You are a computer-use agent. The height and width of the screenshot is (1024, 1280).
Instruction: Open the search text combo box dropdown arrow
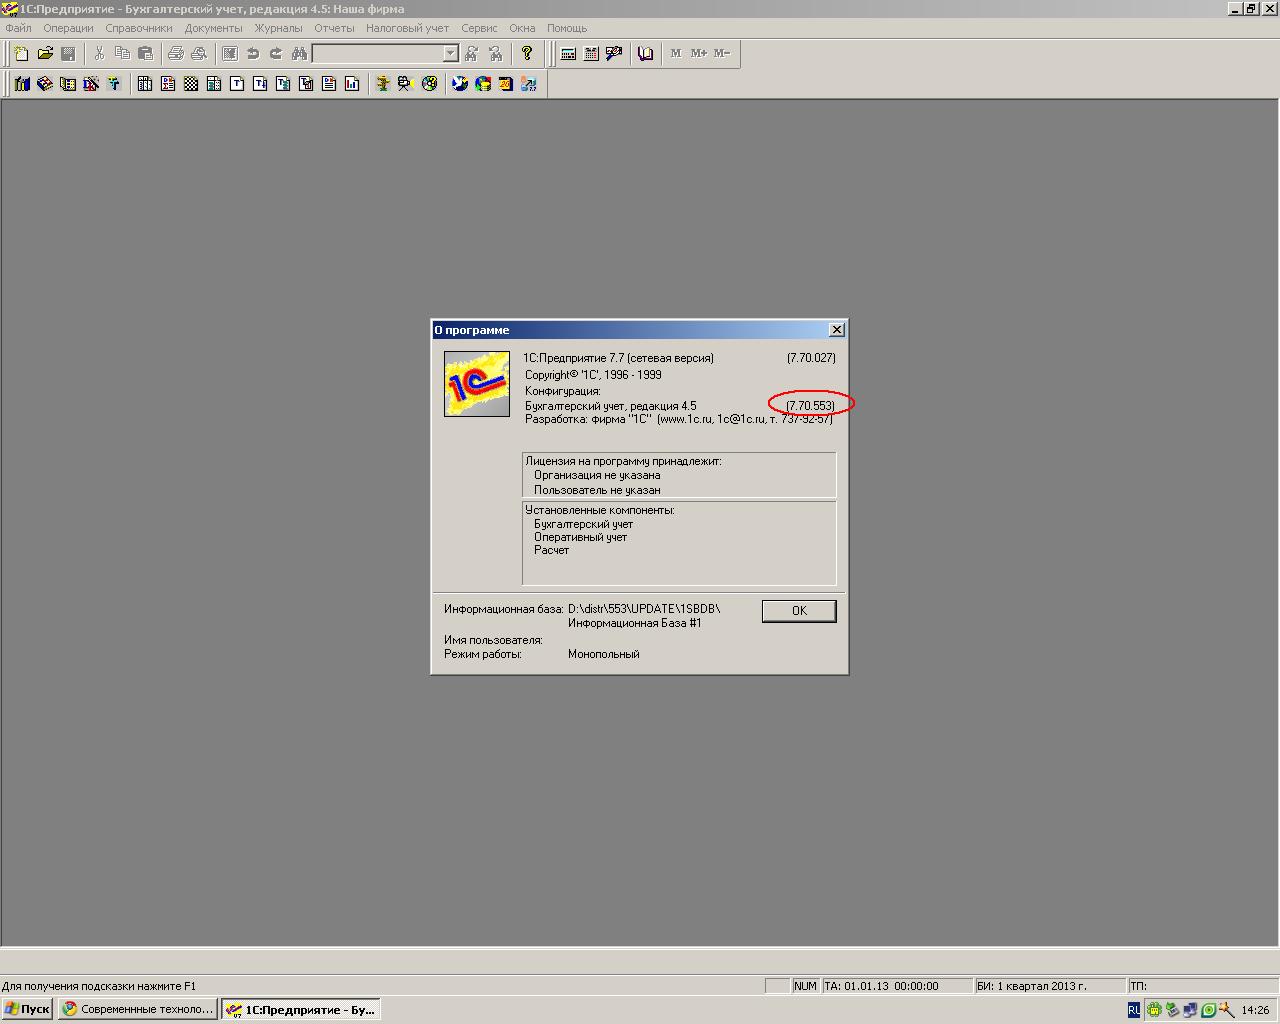point(450,54)
